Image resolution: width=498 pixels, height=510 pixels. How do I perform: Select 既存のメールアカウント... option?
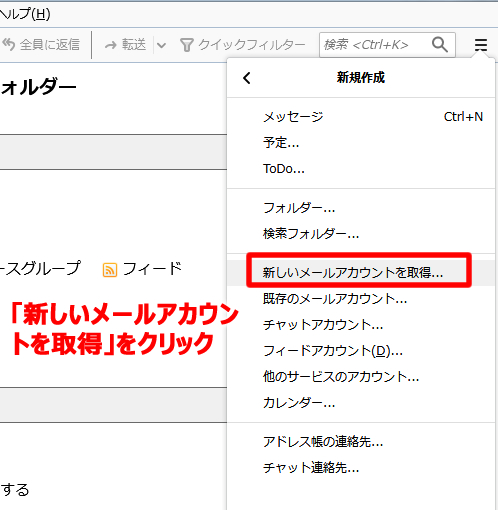pos(361,299)
